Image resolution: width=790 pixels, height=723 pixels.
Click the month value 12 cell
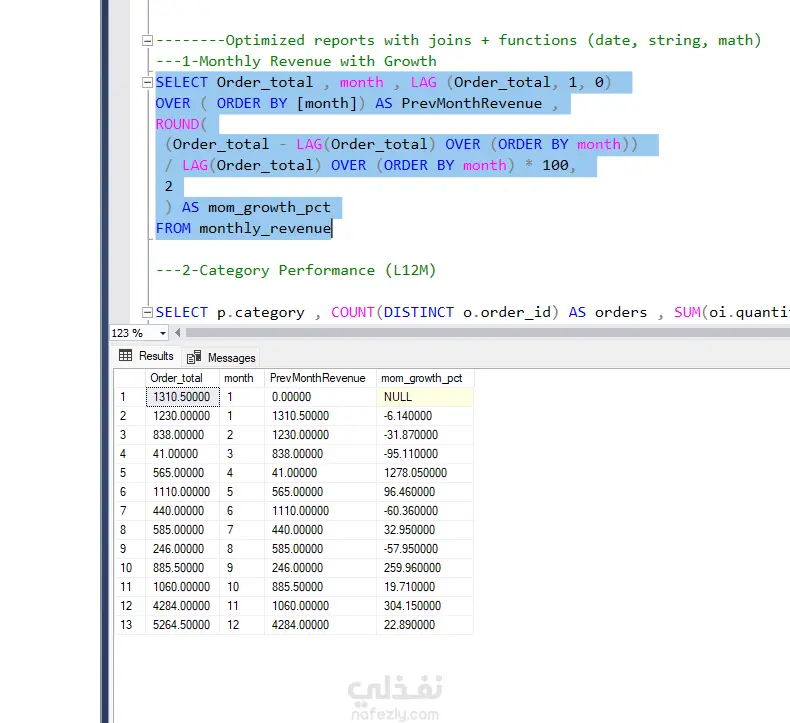point(242,625)
